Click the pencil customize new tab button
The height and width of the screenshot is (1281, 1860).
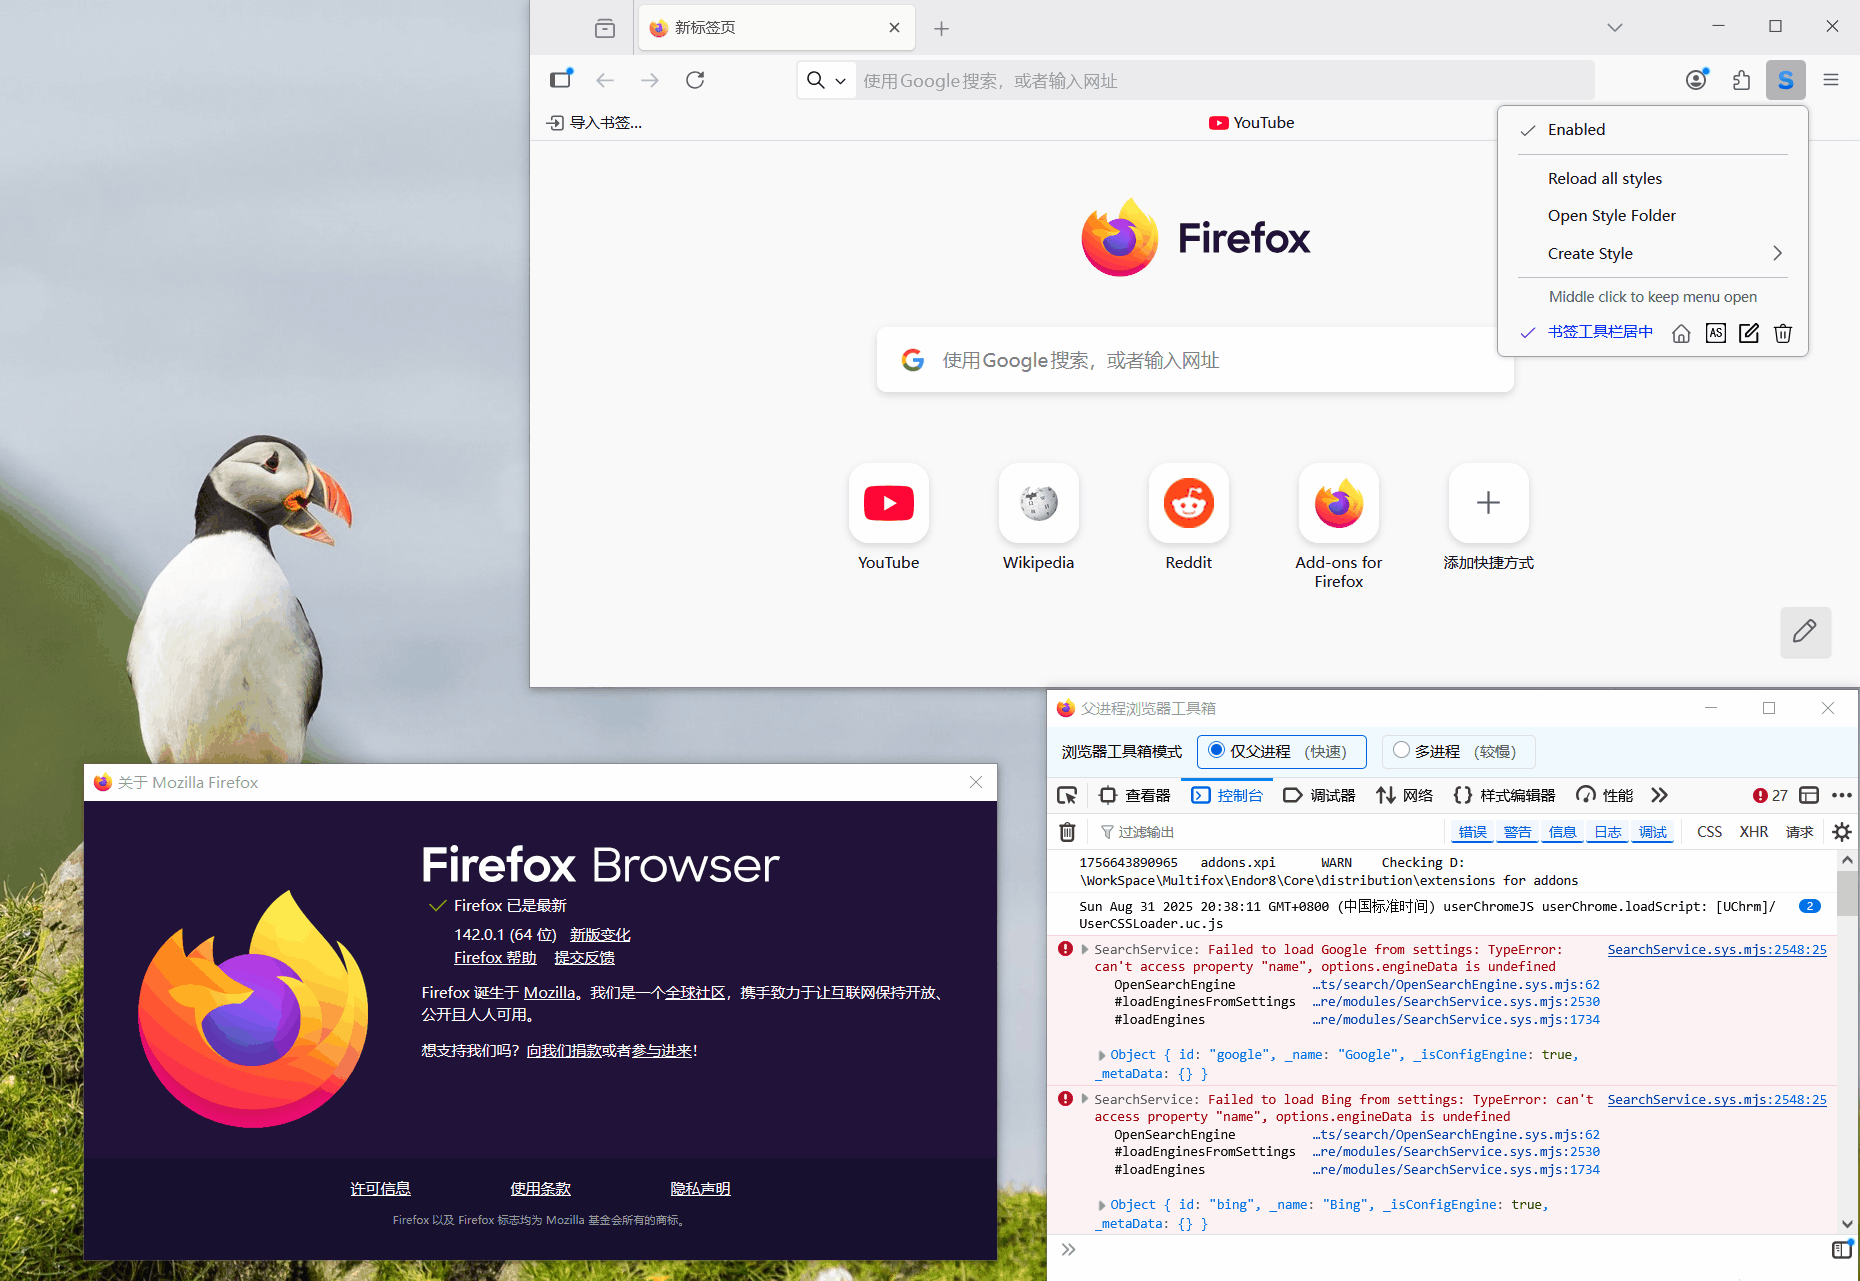tap(1805, 632)
